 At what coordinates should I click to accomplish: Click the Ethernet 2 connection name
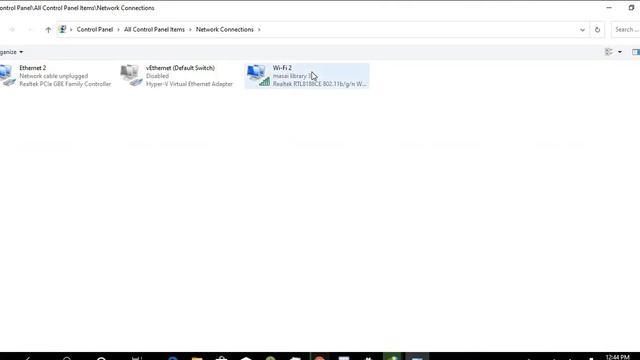click(x=33, y=68)
